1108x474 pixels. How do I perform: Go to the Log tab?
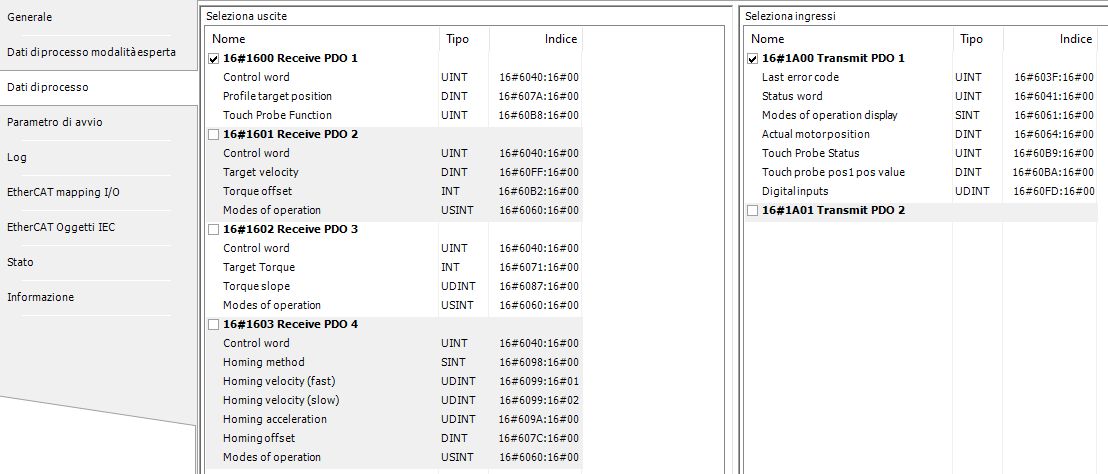[16, 157]
